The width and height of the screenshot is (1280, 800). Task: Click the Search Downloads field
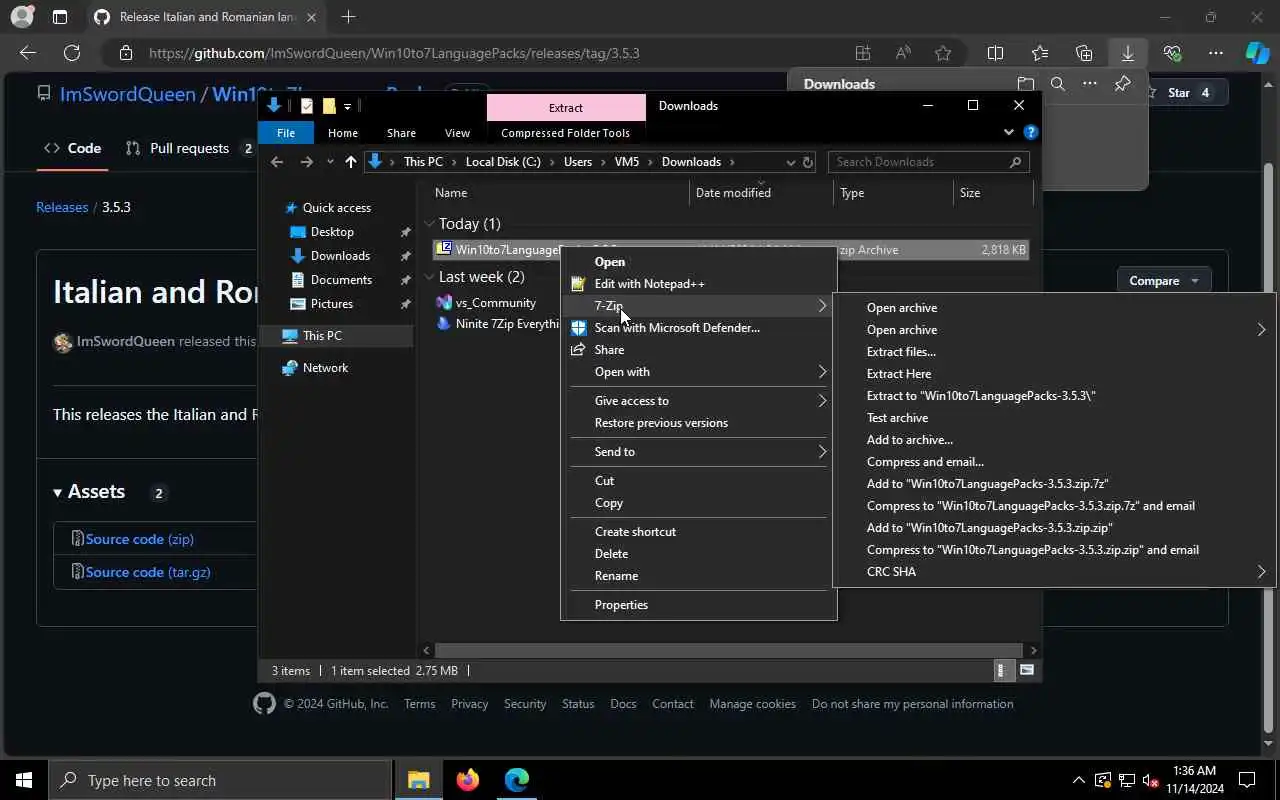[927, 162]
